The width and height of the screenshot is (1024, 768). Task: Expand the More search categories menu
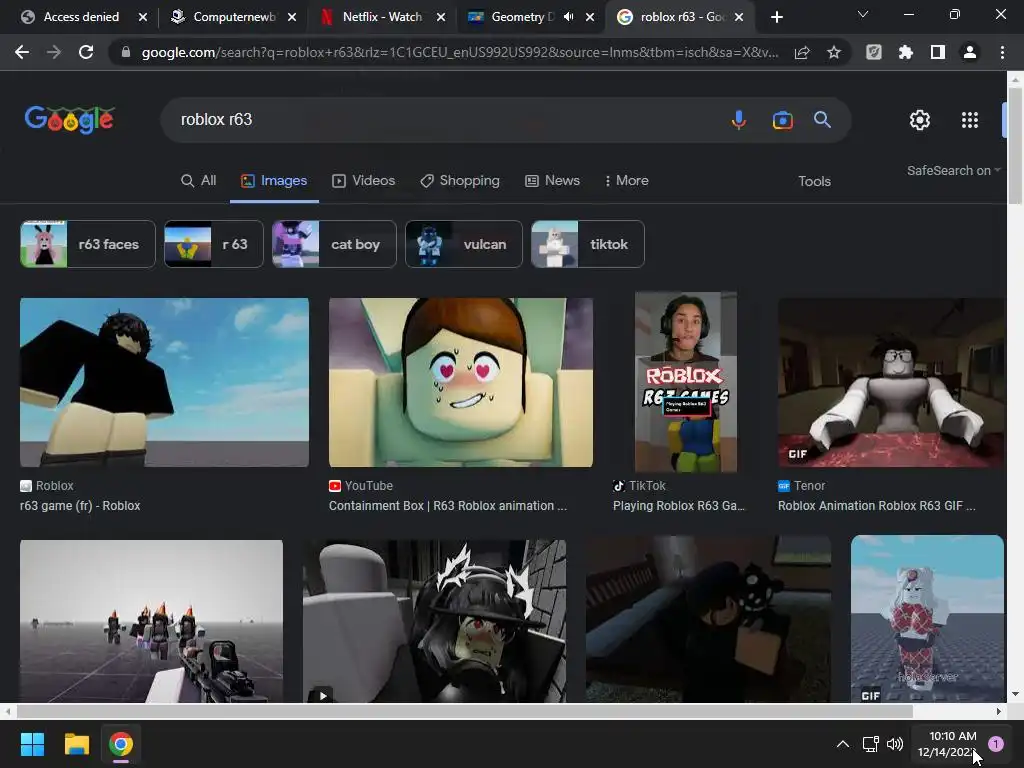tap(626, 180)
